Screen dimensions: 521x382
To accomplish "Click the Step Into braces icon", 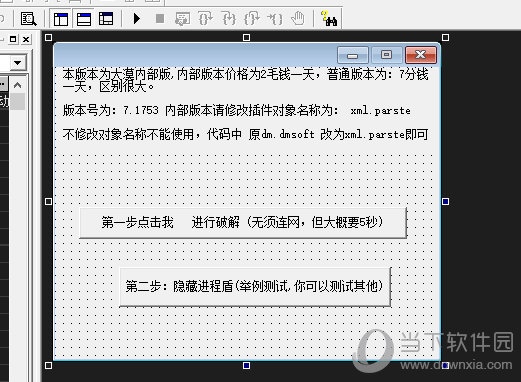I will [206, 18].
